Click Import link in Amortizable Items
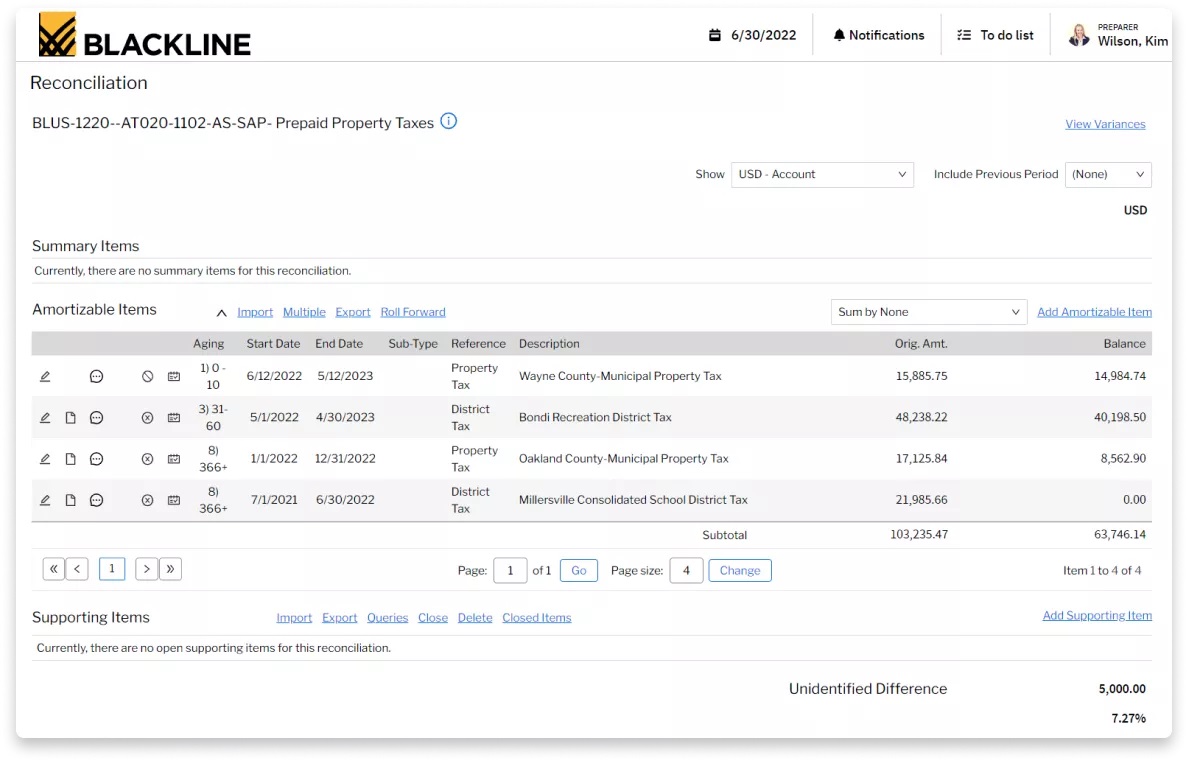This screenshot has width=1188, height=762. 255,312
